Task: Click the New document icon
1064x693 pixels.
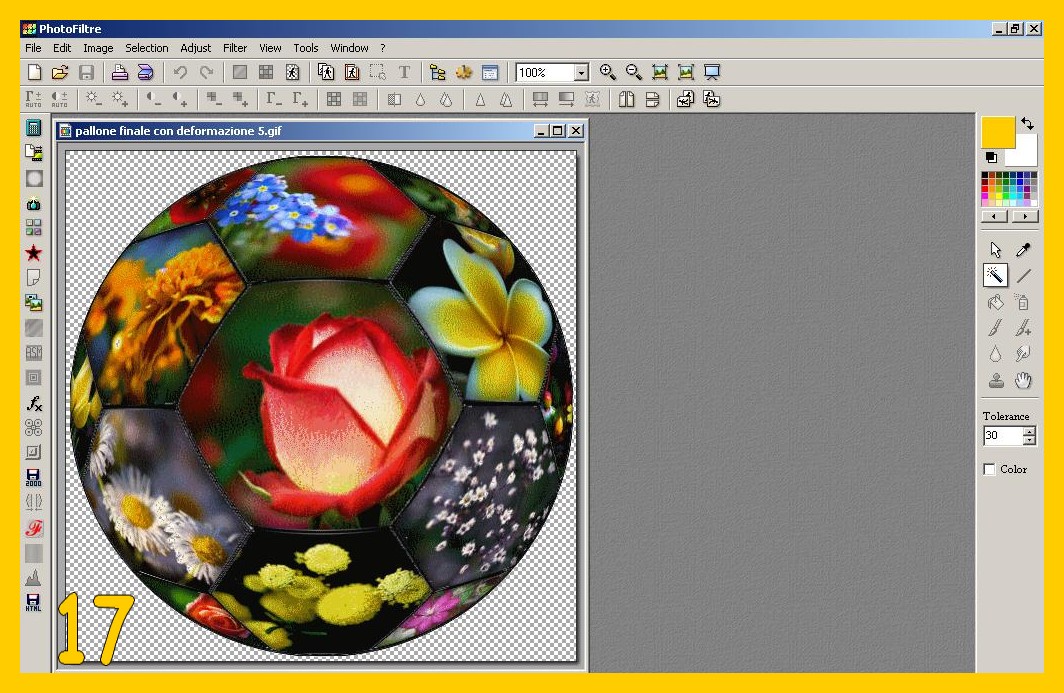Action: tap(34, 72)
